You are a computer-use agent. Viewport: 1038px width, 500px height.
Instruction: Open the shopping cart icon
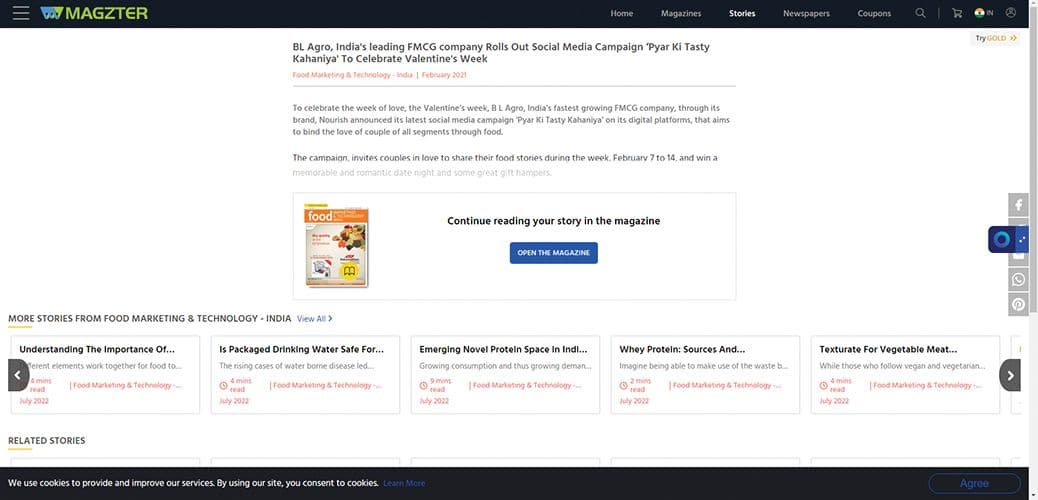[957, 13]
